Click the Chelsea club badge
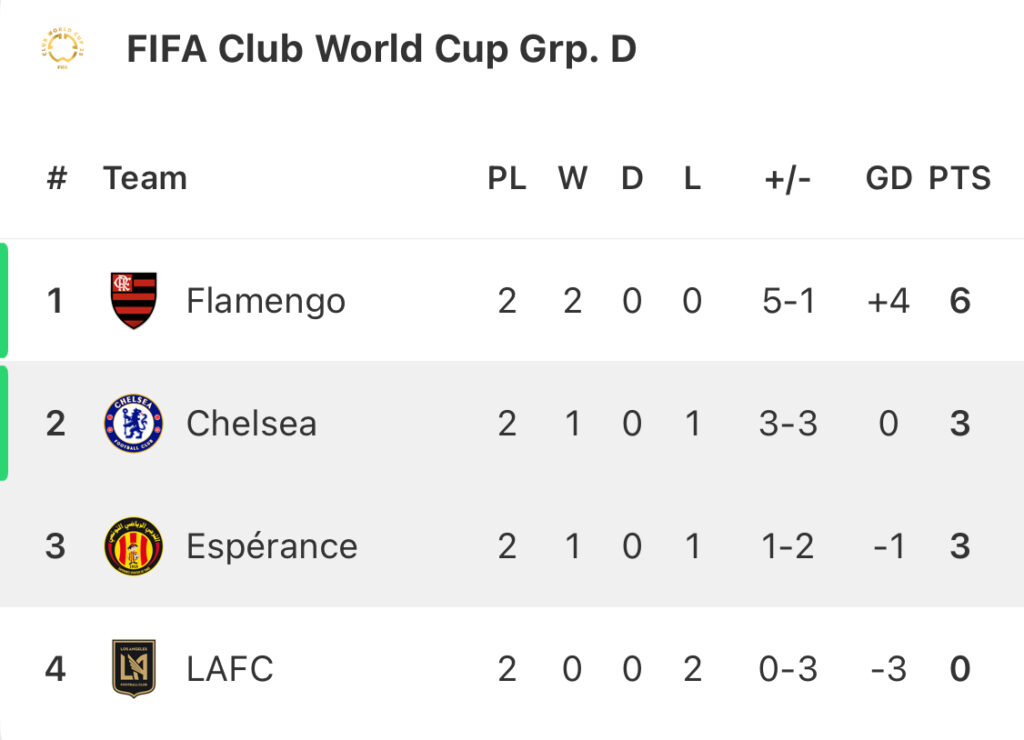This screenshot has width=1024, height=740. (x=134, y=423)
